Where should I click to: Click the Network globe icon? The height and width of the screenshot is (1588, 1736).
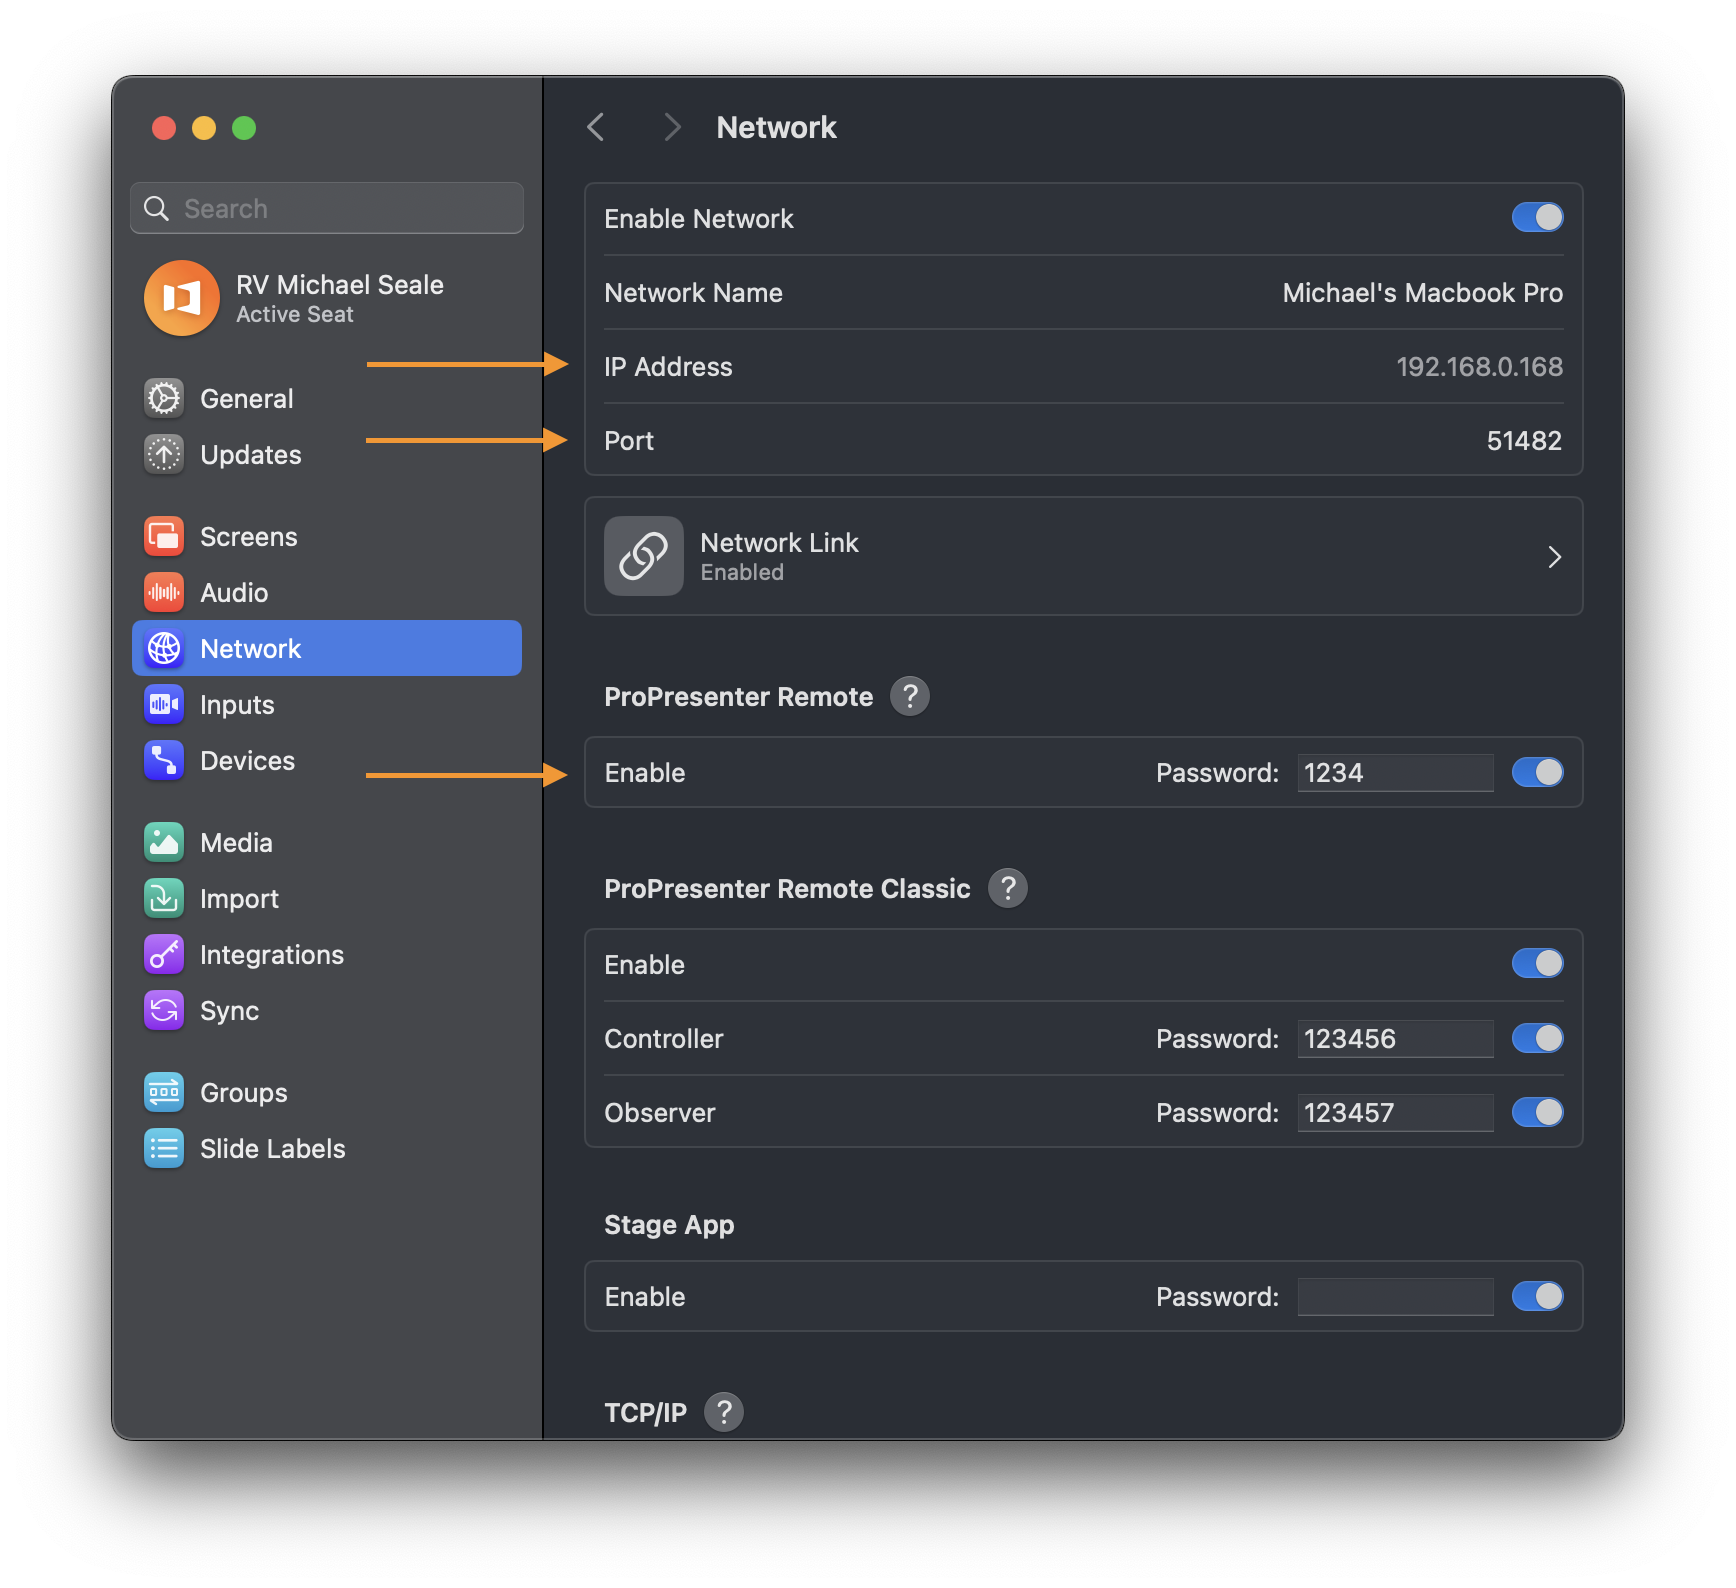tap(164, 648)
